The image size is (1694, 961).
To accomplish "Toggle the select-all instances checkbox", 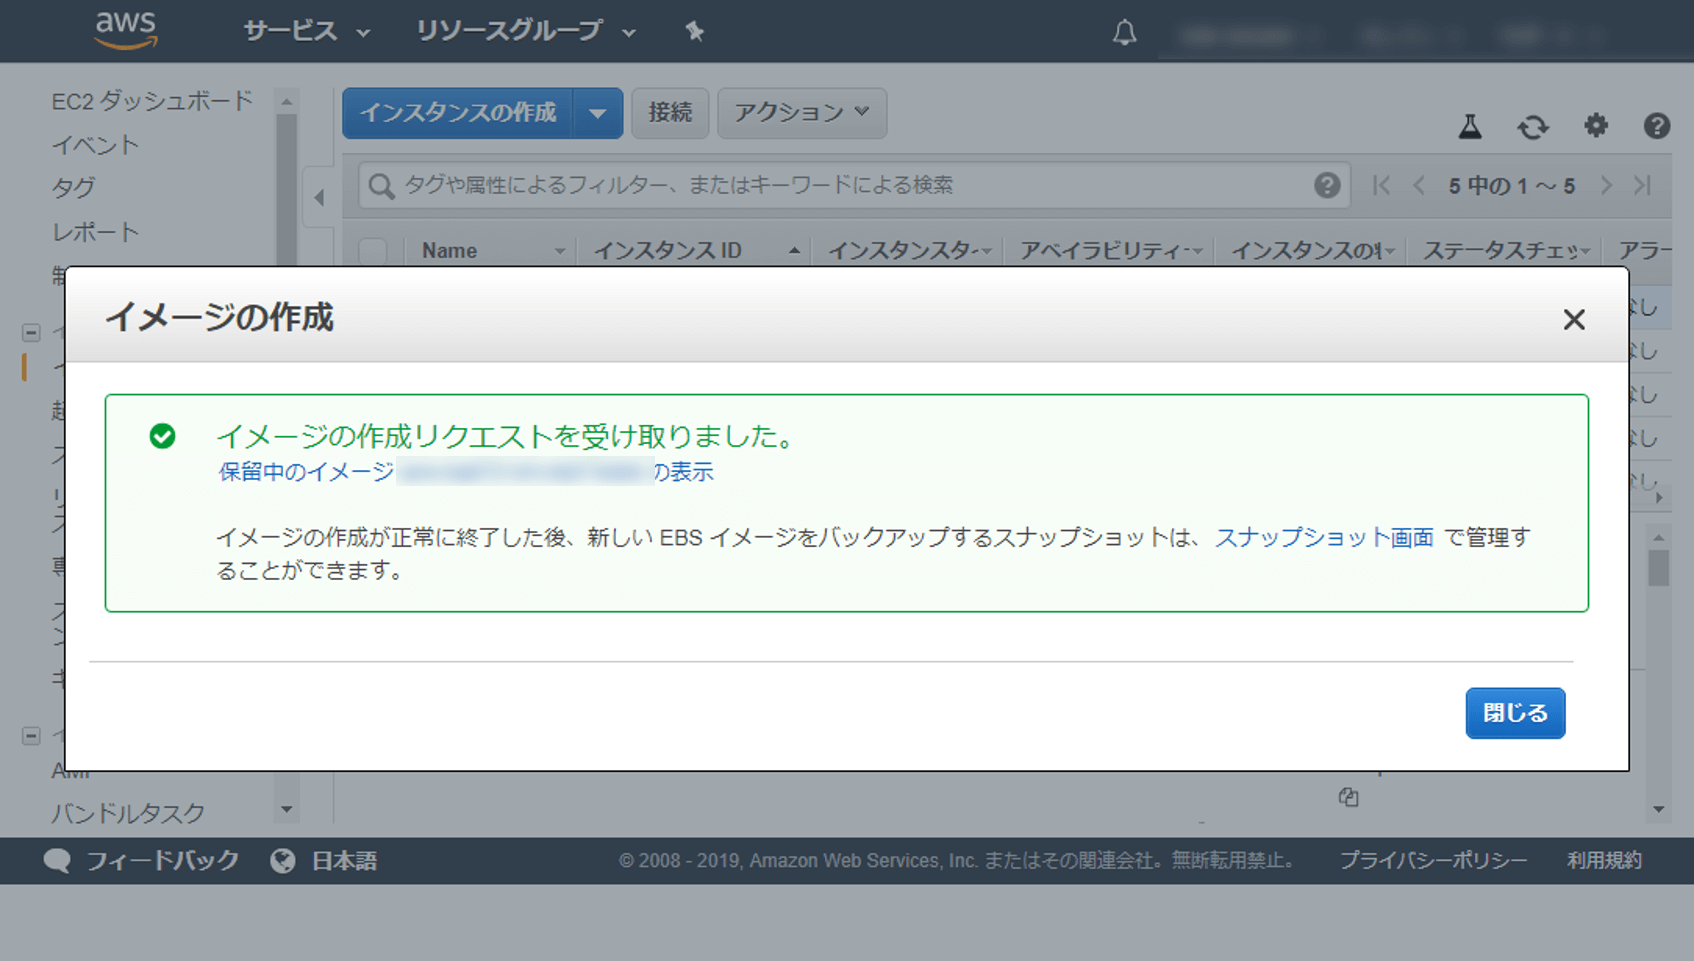I will (374, 251).
